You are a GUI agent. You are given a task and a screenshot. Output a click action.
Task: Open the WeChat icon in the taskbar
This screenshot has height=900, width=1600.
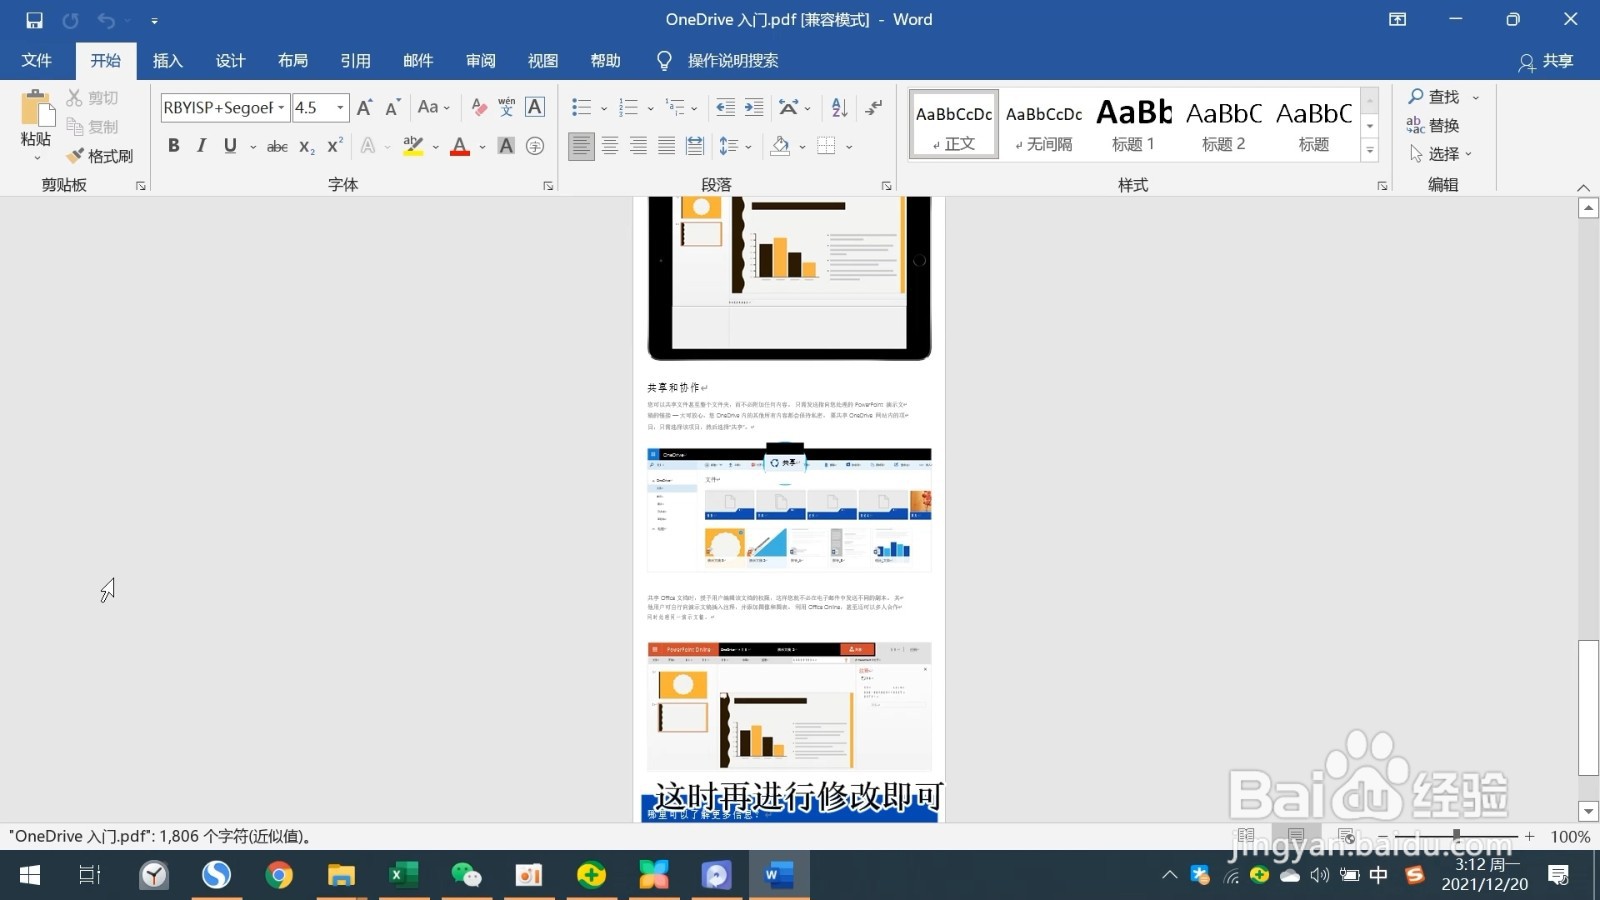click(x=466, y=876)
